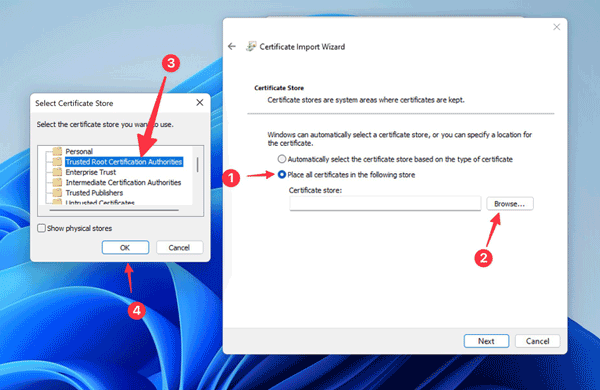Image resolution: width=600 pixels, height=390 pixels.
Task: Click the Personal store folder icon
Action: 57,151
